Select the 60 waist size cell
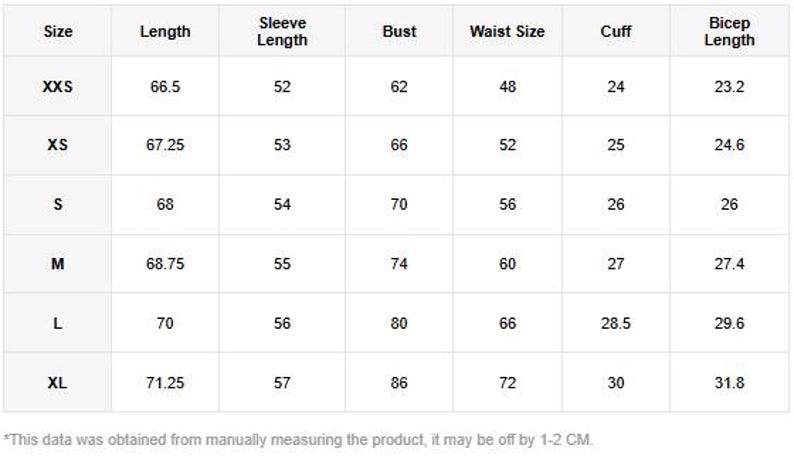This screenshot has width=794, height=462. 507,263
